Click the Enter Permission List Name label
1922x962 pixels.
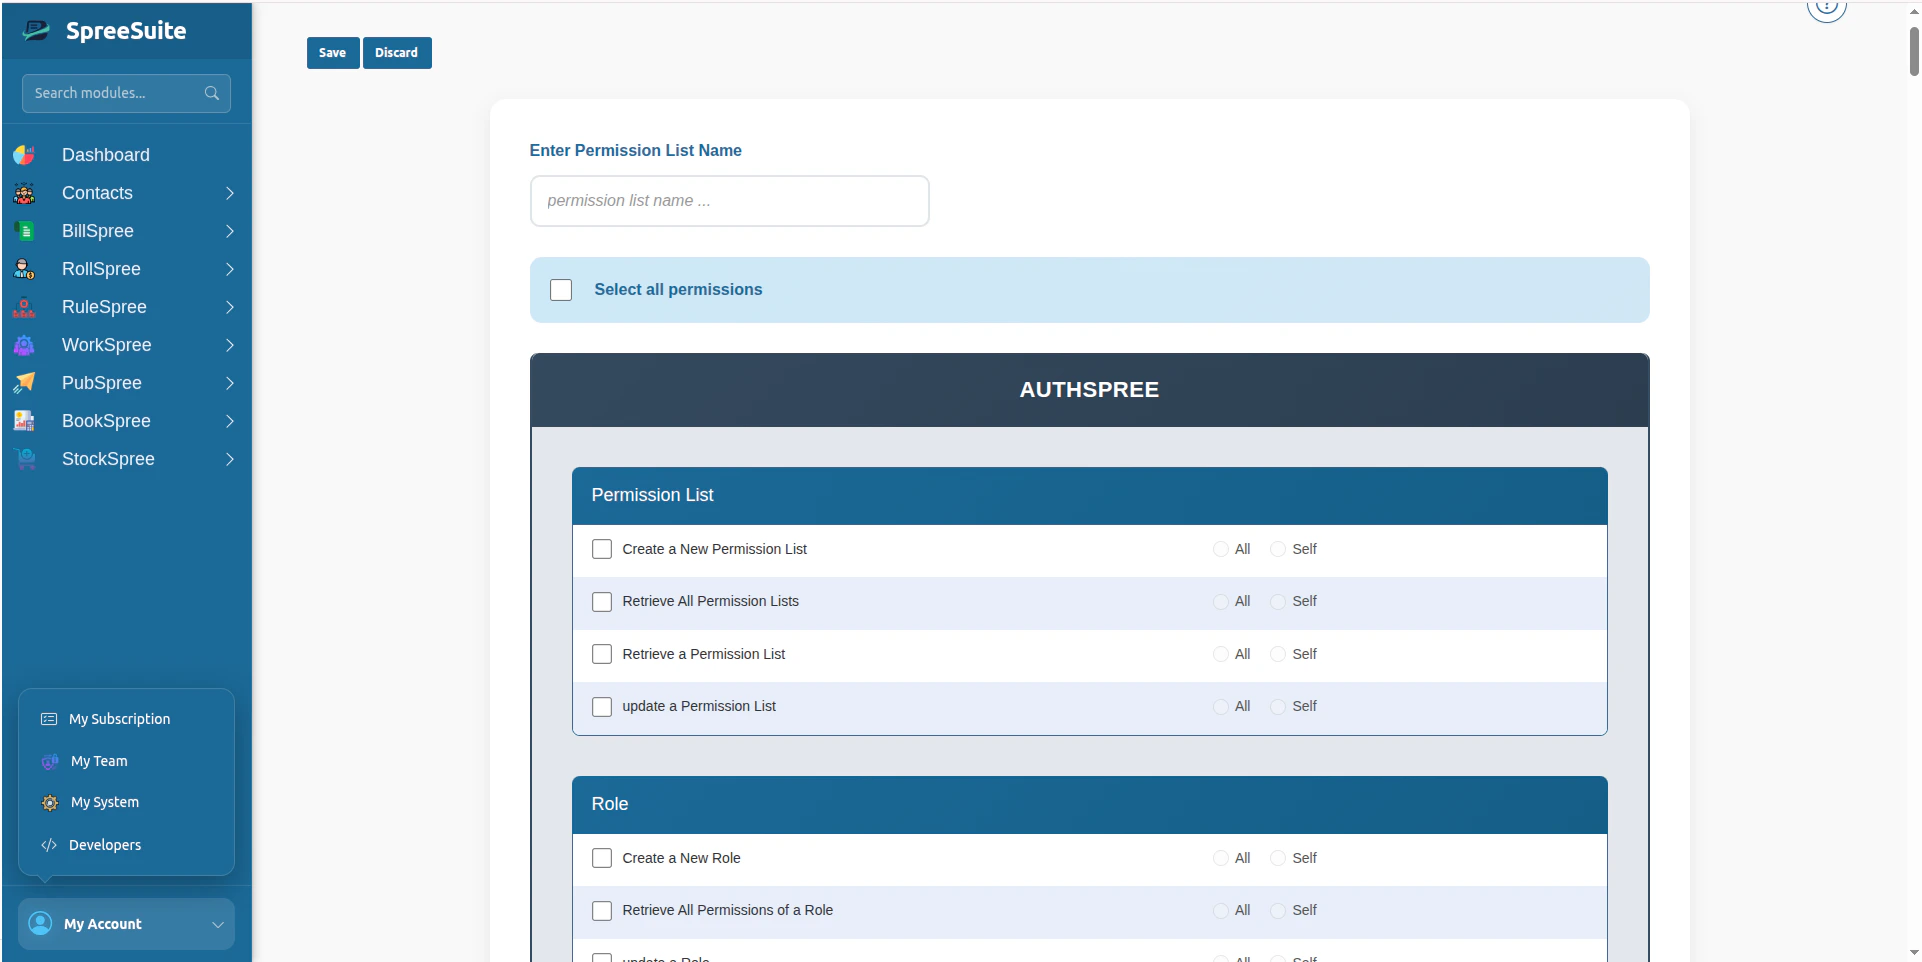pos(635,151)
